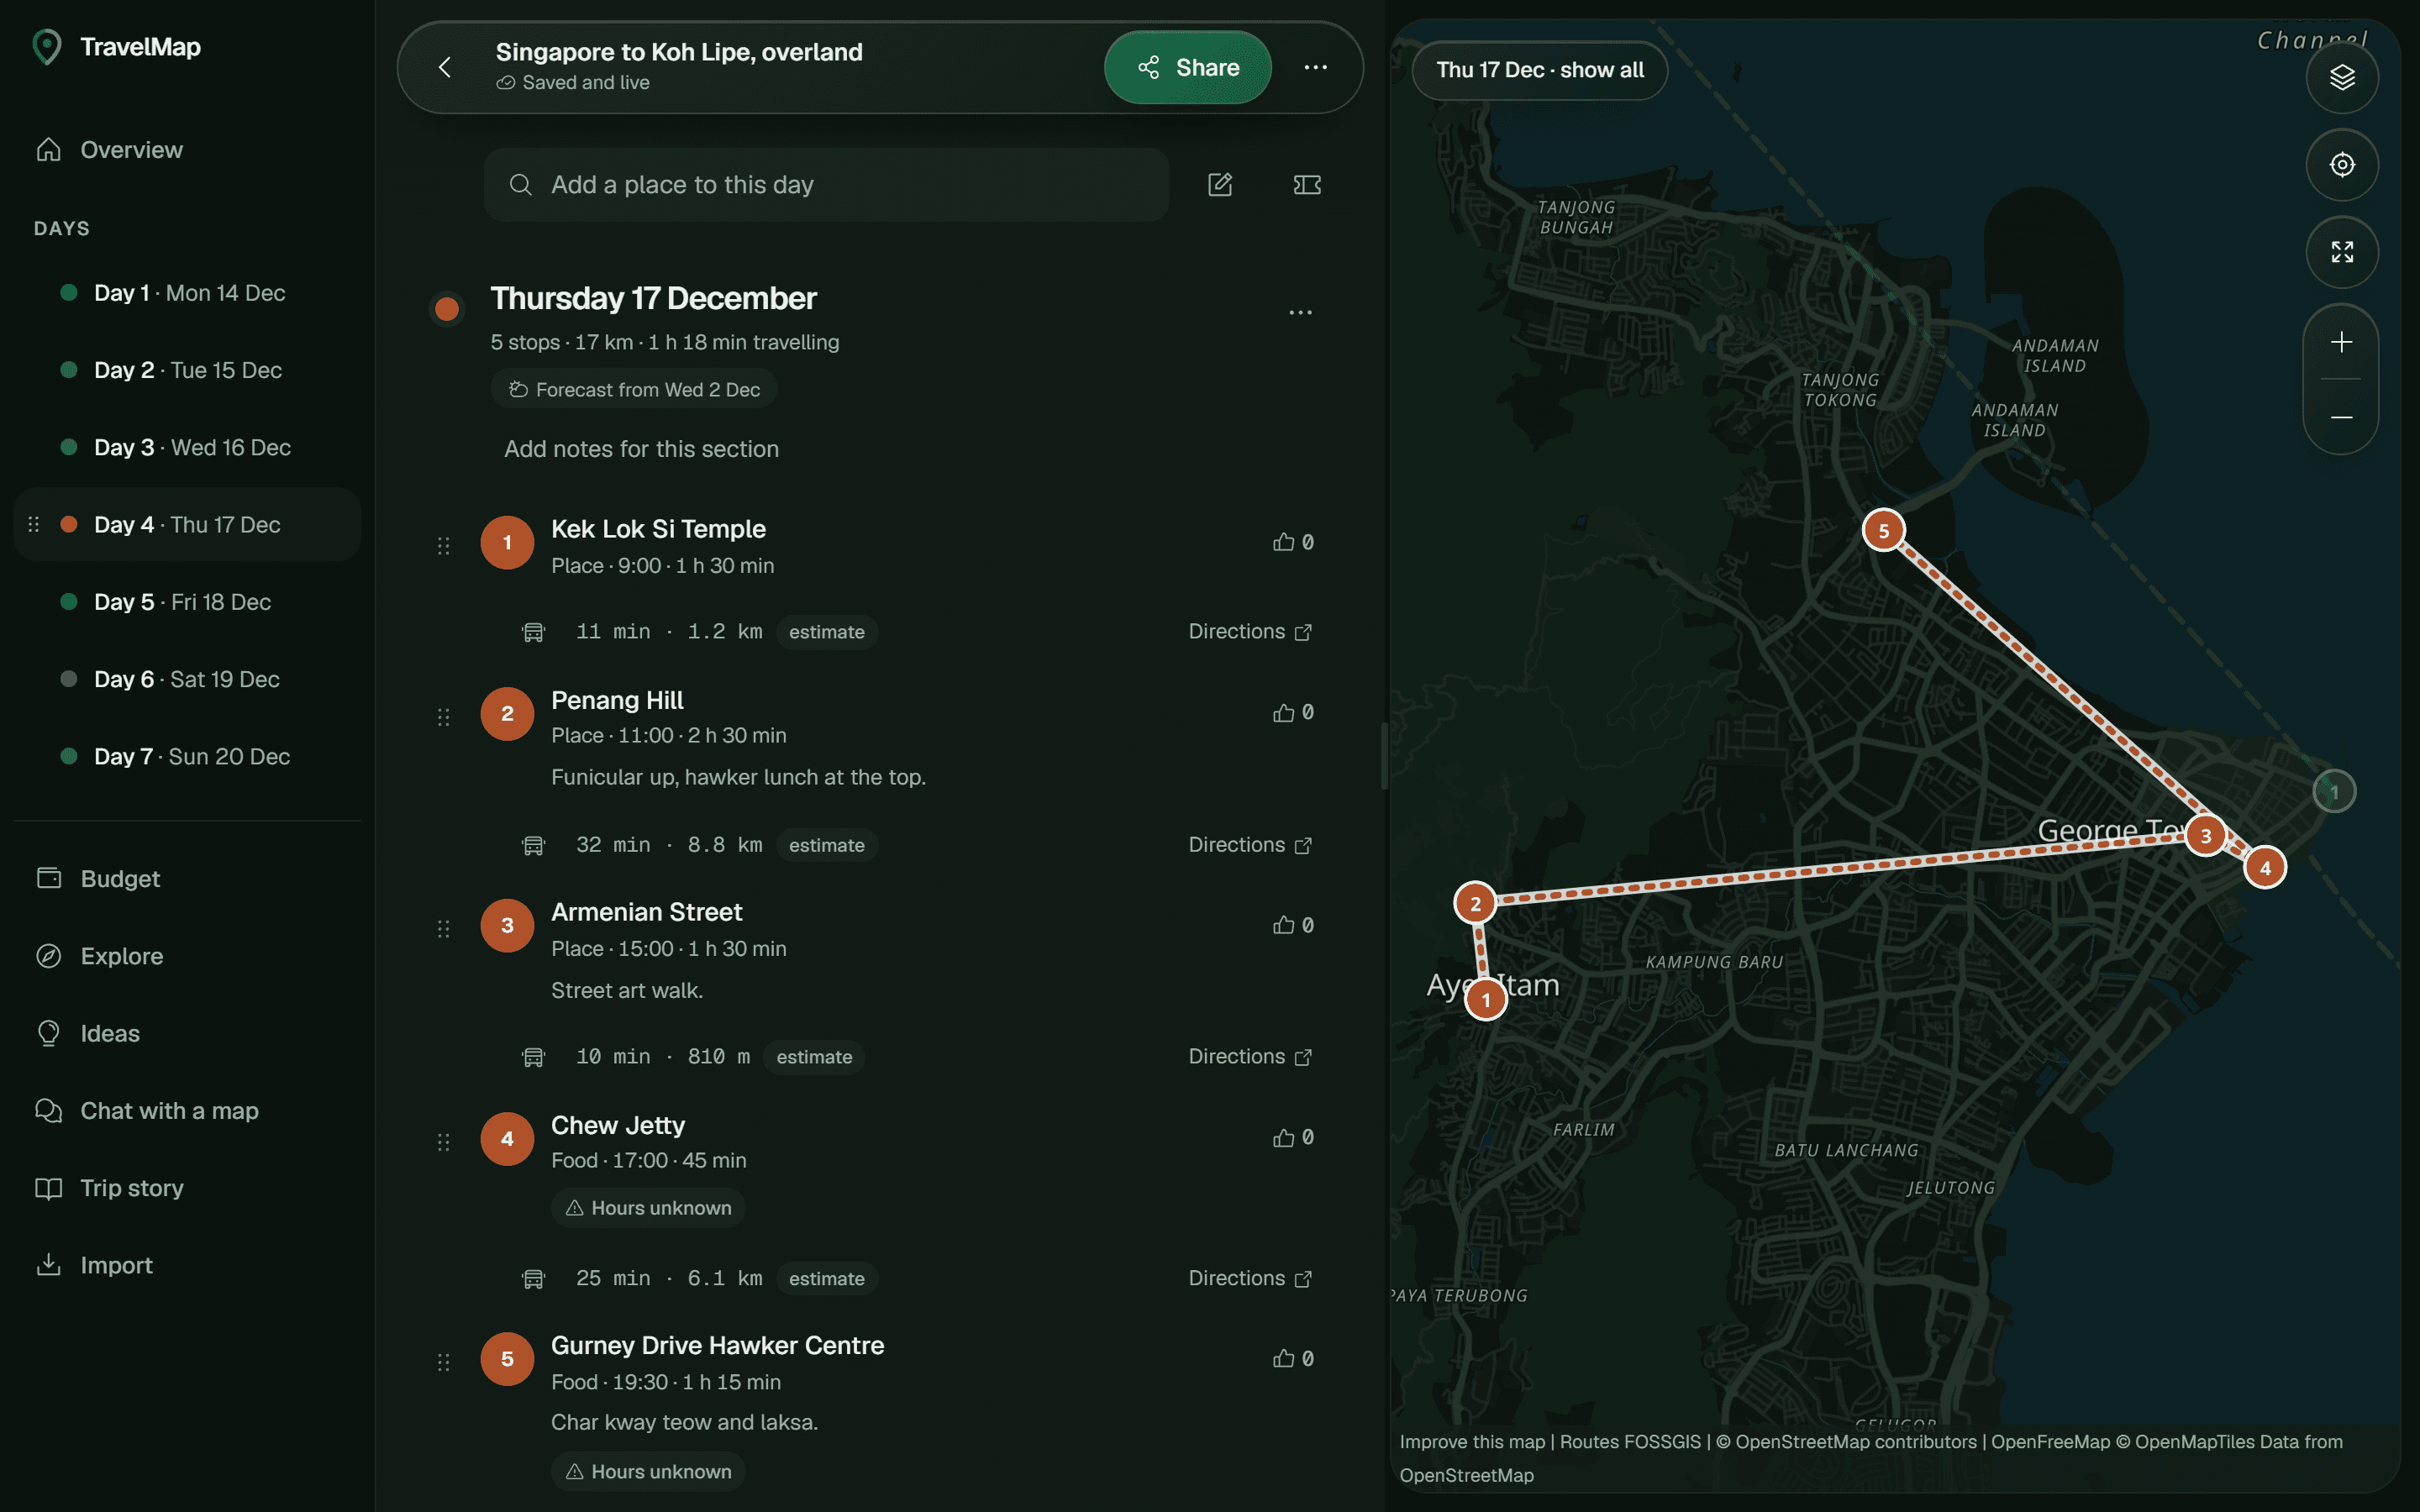Open the map layers button

click(x=2341, y=77)
